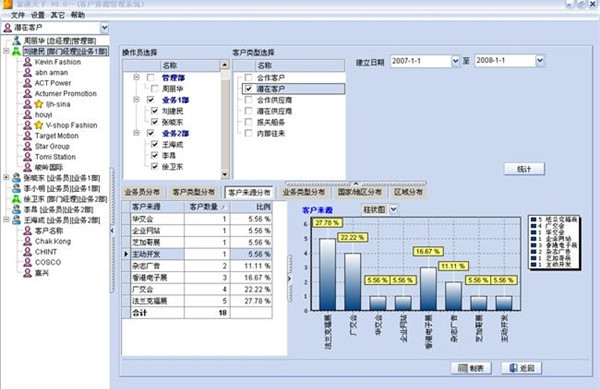Collapse the 业务2部 group in operator list

click(x=136, y=133)
